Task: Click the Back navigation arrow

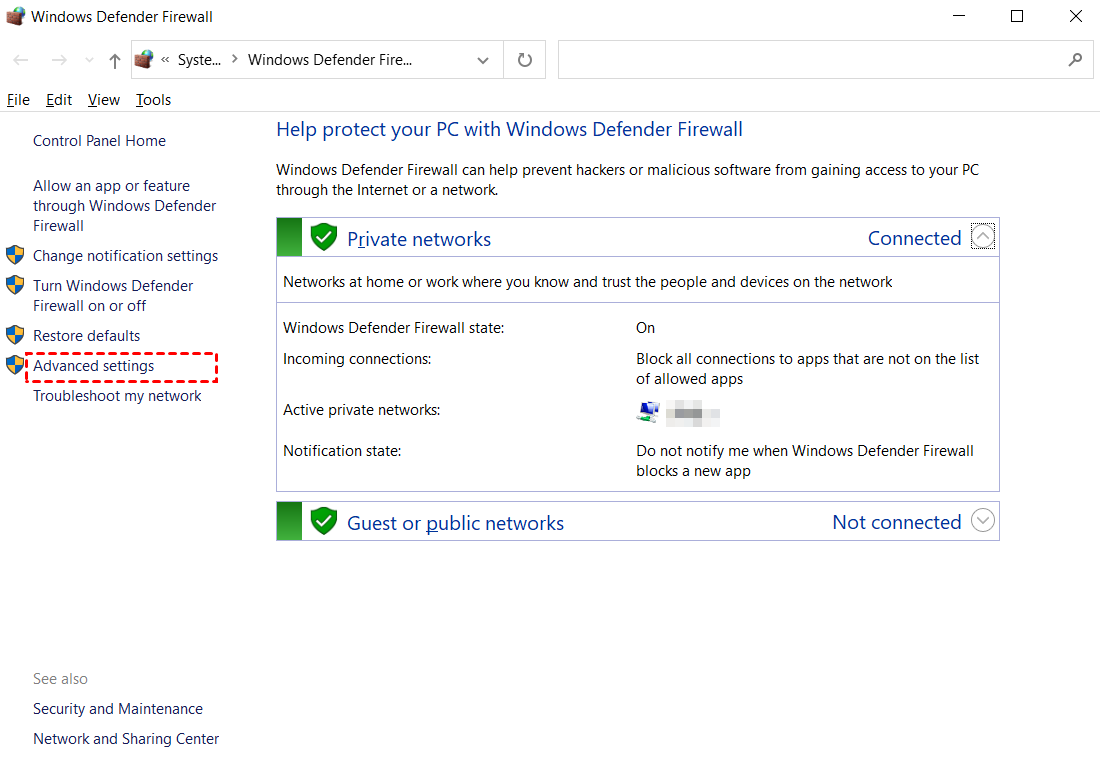Action: pyautogui.click(x=21, y=60)
